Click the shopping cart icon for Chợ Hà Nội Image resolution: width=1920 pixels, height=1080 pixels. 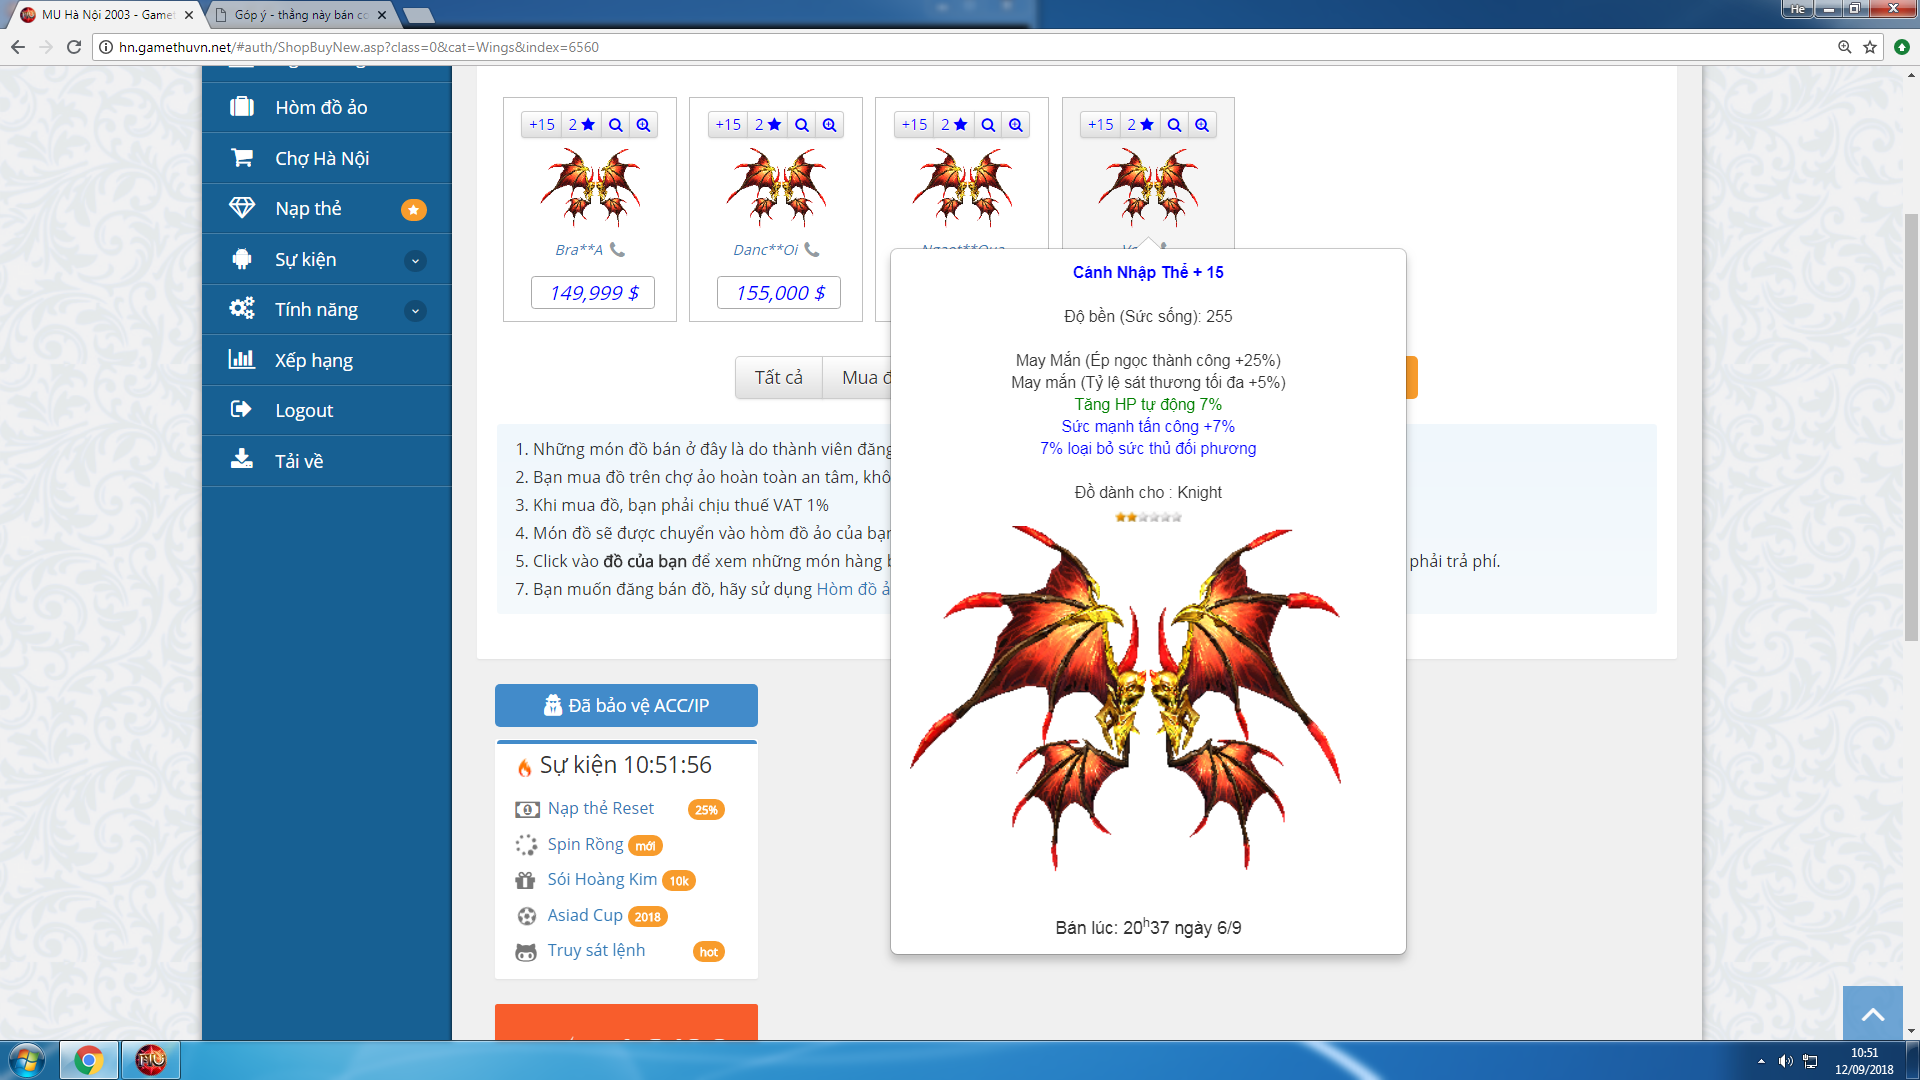pyautogui.click(x=241, y=157)
